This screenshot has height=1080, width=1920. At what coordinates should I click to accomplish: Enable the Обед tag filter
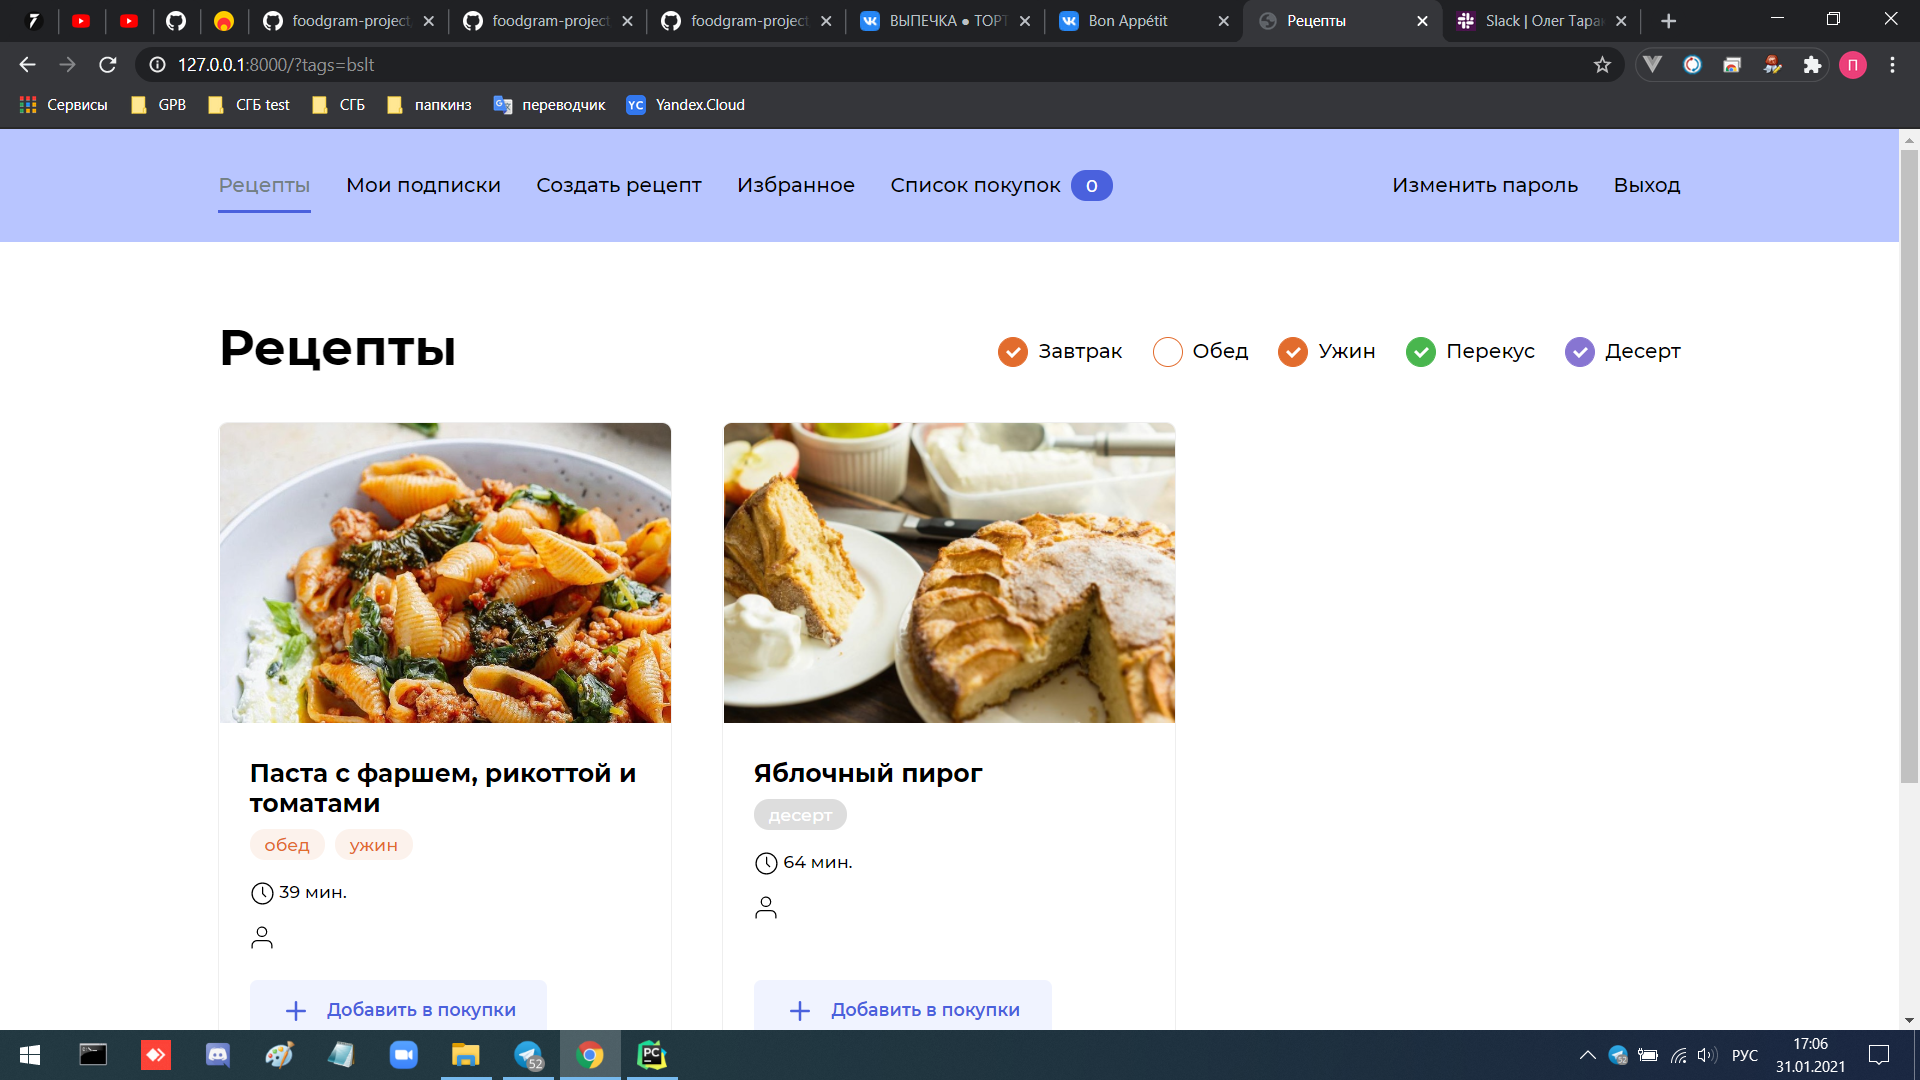[x=1167, y=352]
